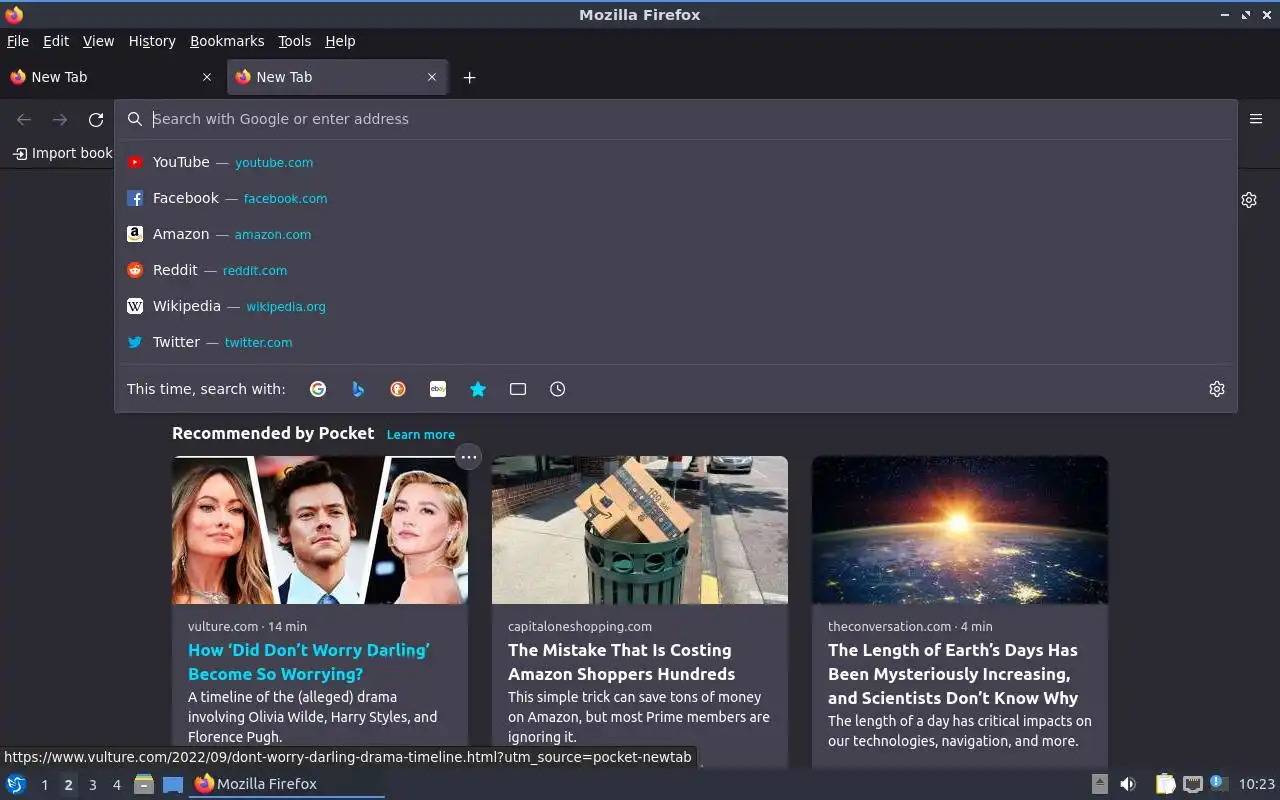Open the Firefox hamburger application menu
The image size is (1280, 800).
(1256, 119)
